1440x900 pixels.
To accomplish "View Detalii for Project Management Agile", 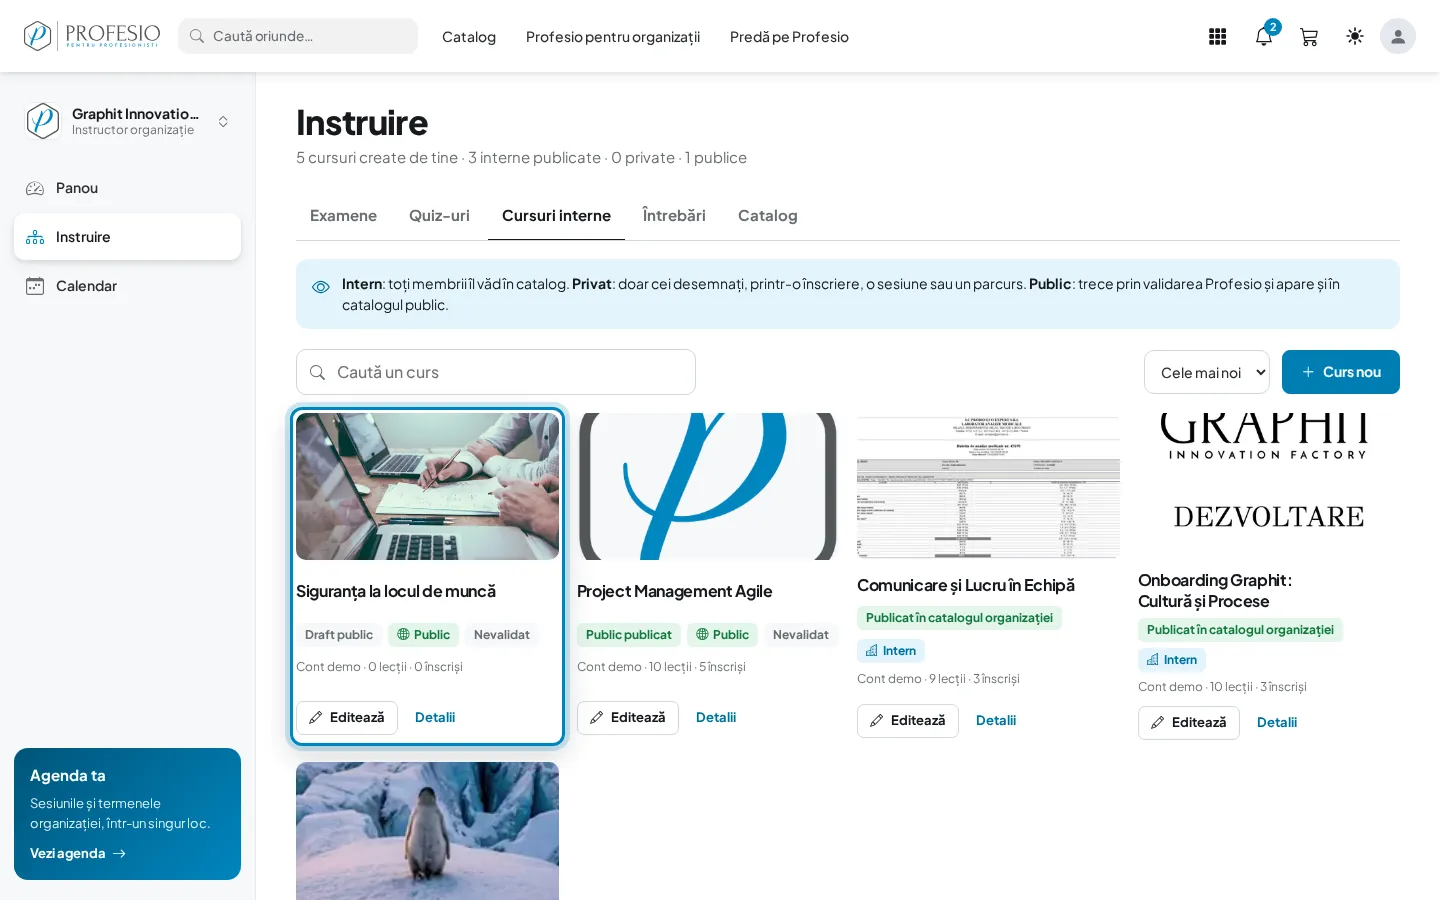I will pos(716,718).
